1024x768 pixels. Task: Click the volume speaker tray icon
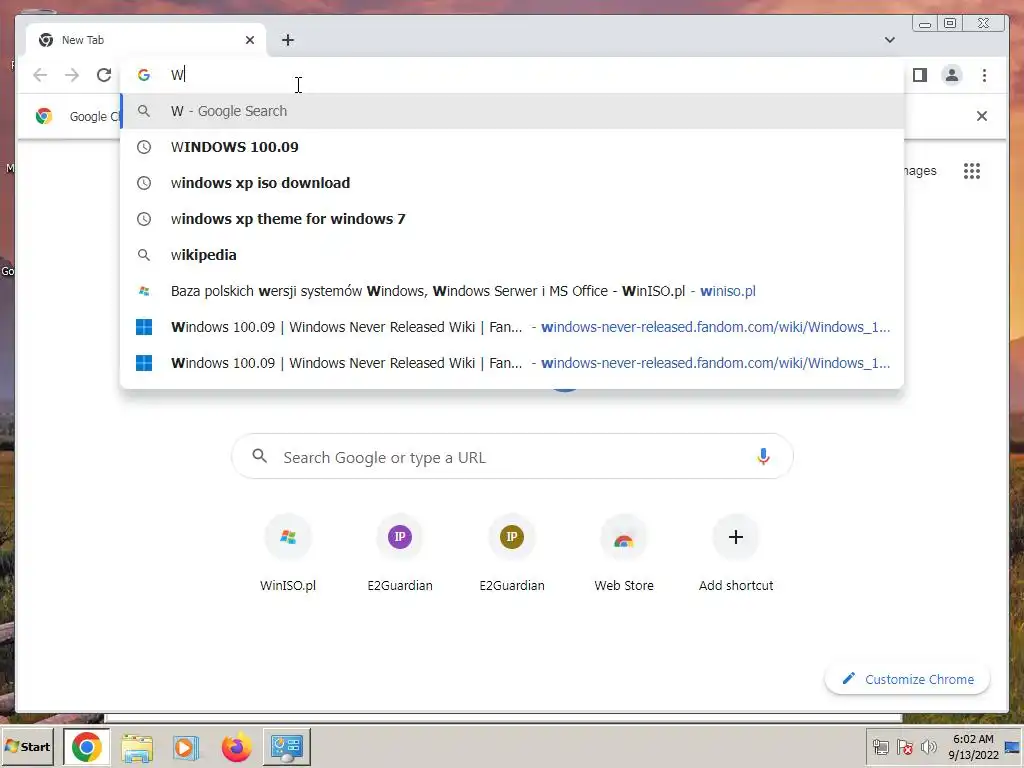pos(928,747)
